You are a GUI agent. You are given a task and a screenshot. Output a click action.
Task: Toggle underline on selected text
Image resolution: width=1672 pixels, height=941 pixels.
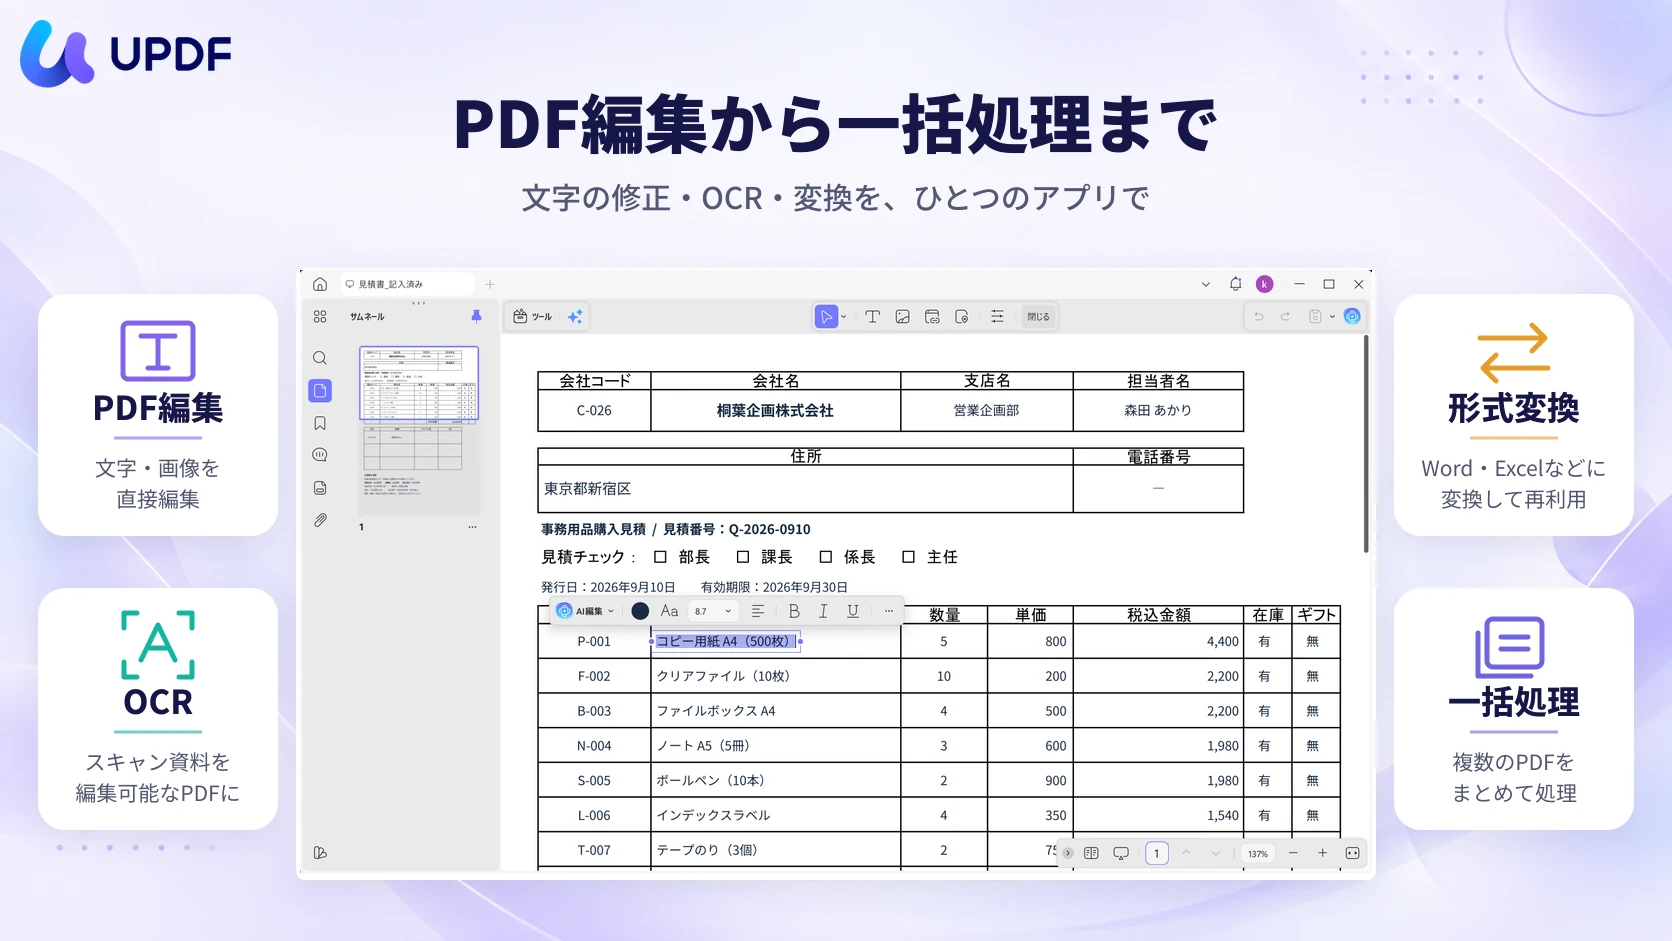click(x=853, y=611)
